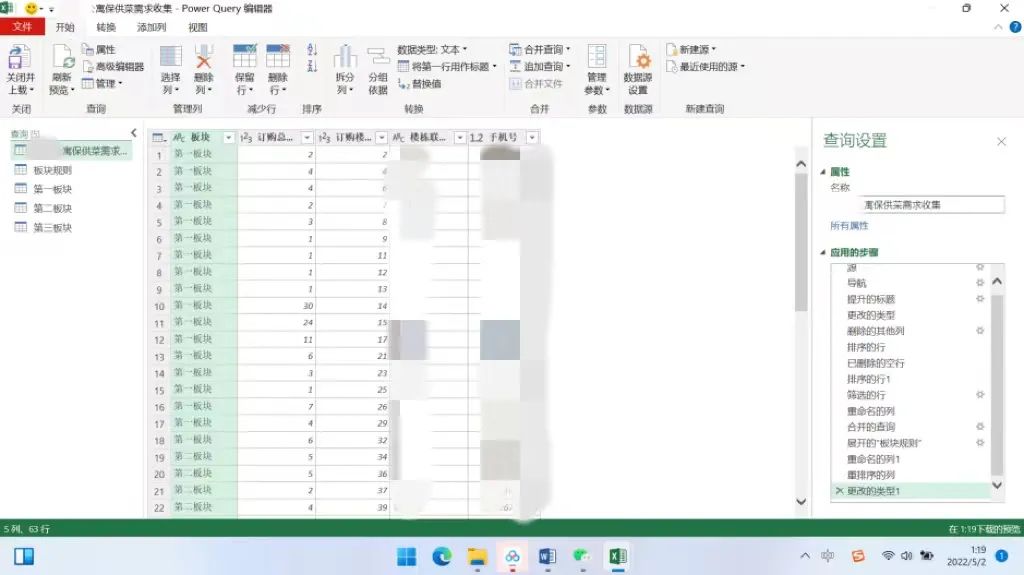Select the 板块规则 query in the list

pyautogui.click(x=52, y=170)
